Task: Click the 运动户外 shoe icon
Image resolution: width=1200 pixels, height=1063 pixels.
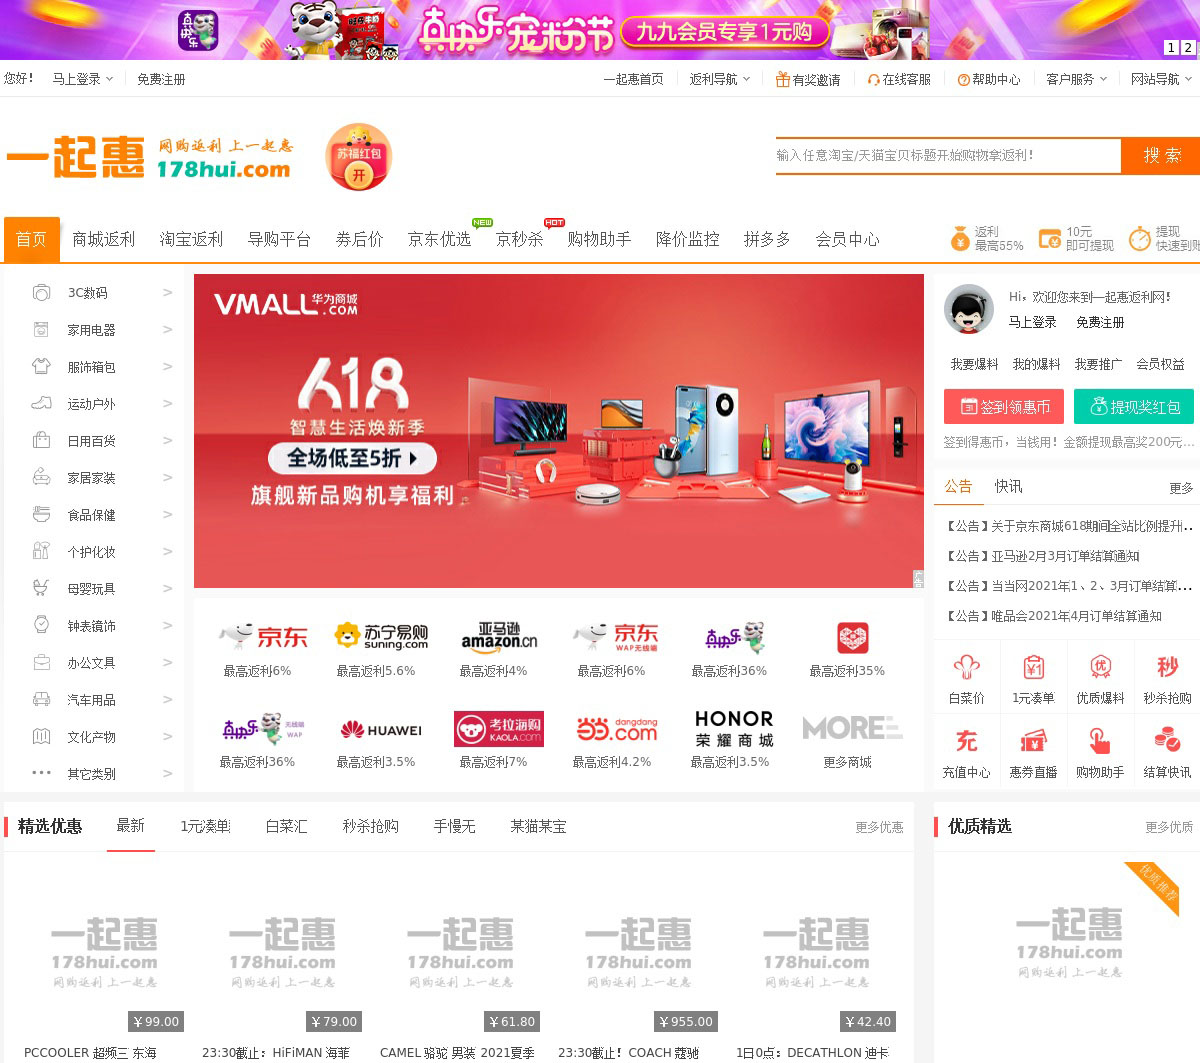Action: (x=41, y=404)
